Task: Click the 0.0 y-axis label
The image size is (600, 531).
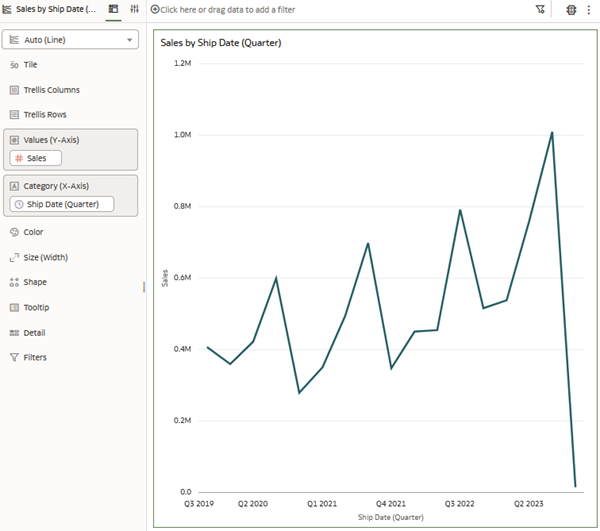Action: click(186, 492)
